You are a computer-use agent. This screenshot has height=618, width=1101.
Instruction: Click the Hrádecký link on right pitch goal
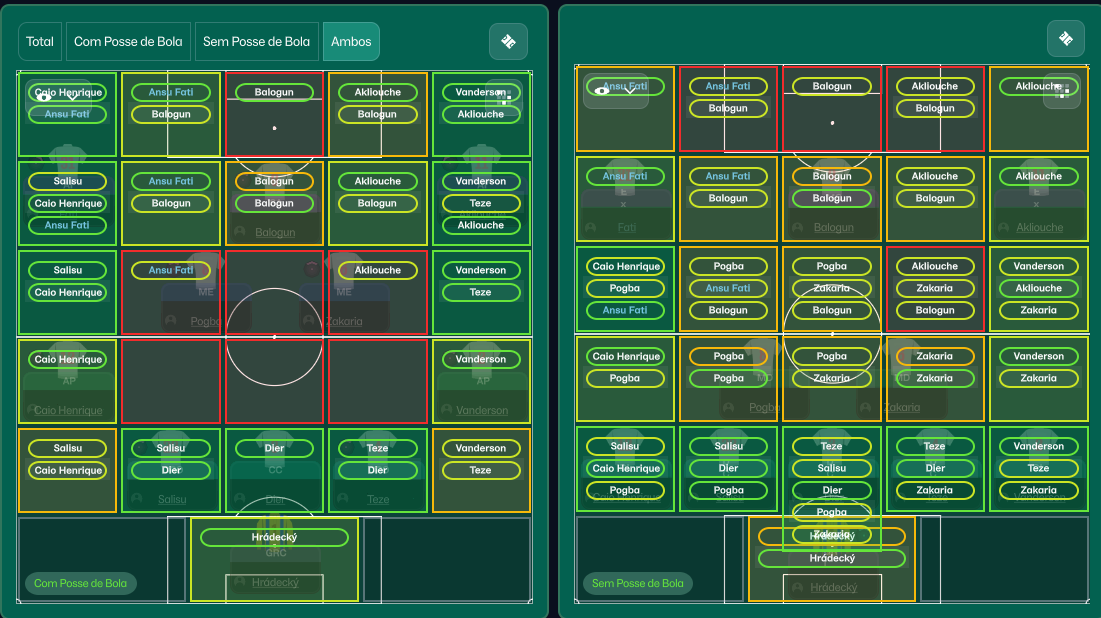coord(833,588)
